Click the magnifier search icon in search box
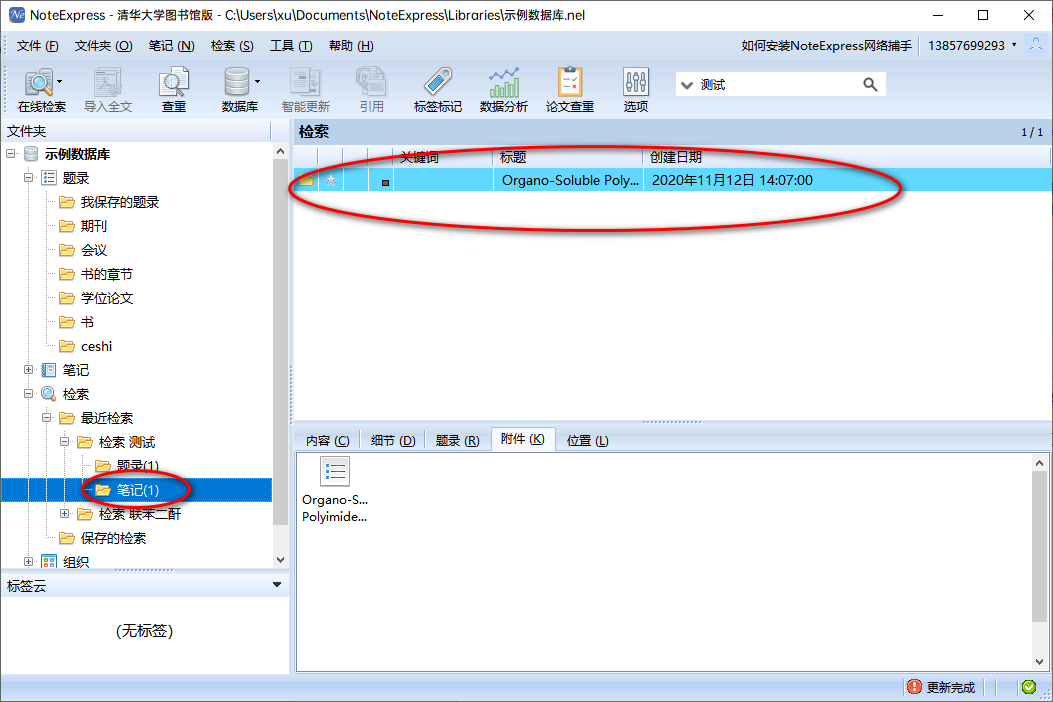The image size is (1053, 702). tap(870, 85)
